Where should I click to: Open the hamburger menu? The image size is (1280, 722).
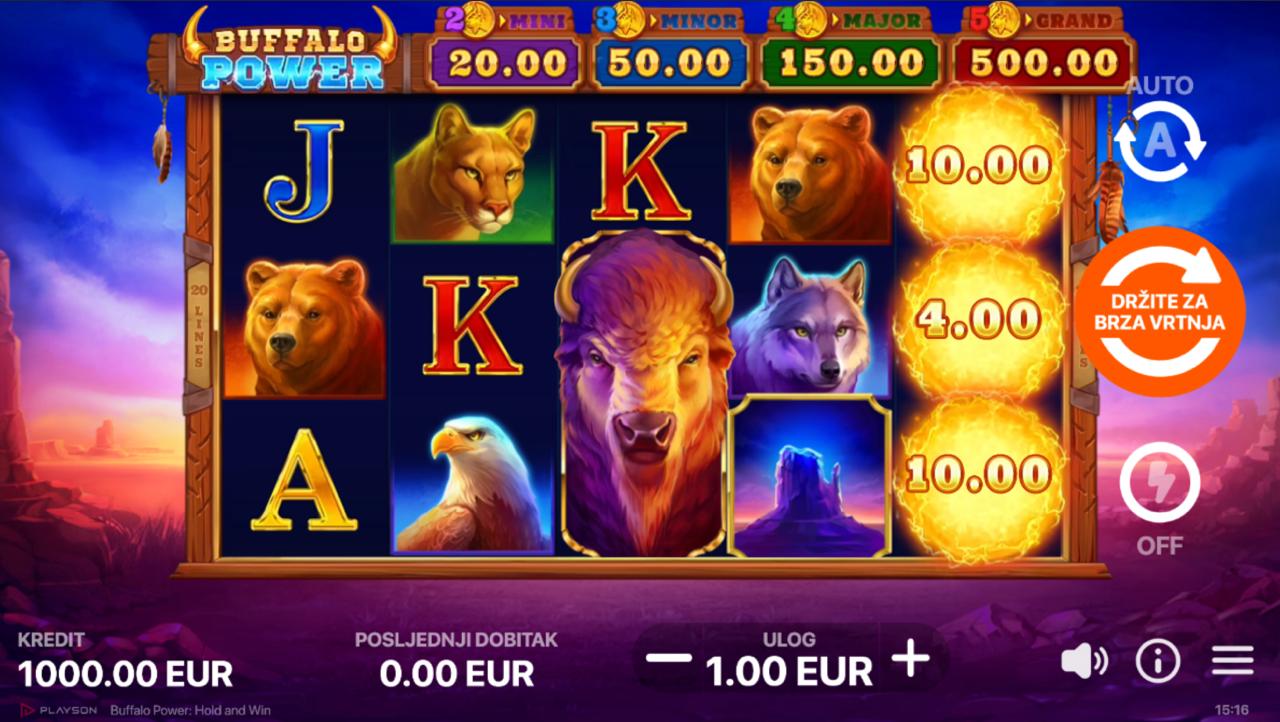pos(1232,661)
